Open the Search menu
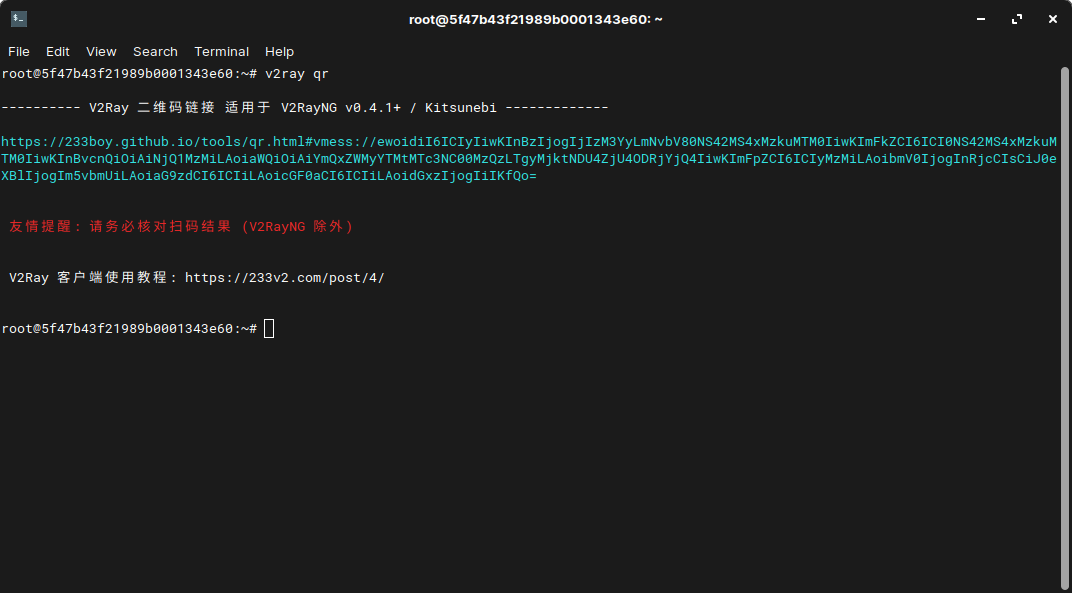This screenshot has height=593, width=1072. point(155,51)
